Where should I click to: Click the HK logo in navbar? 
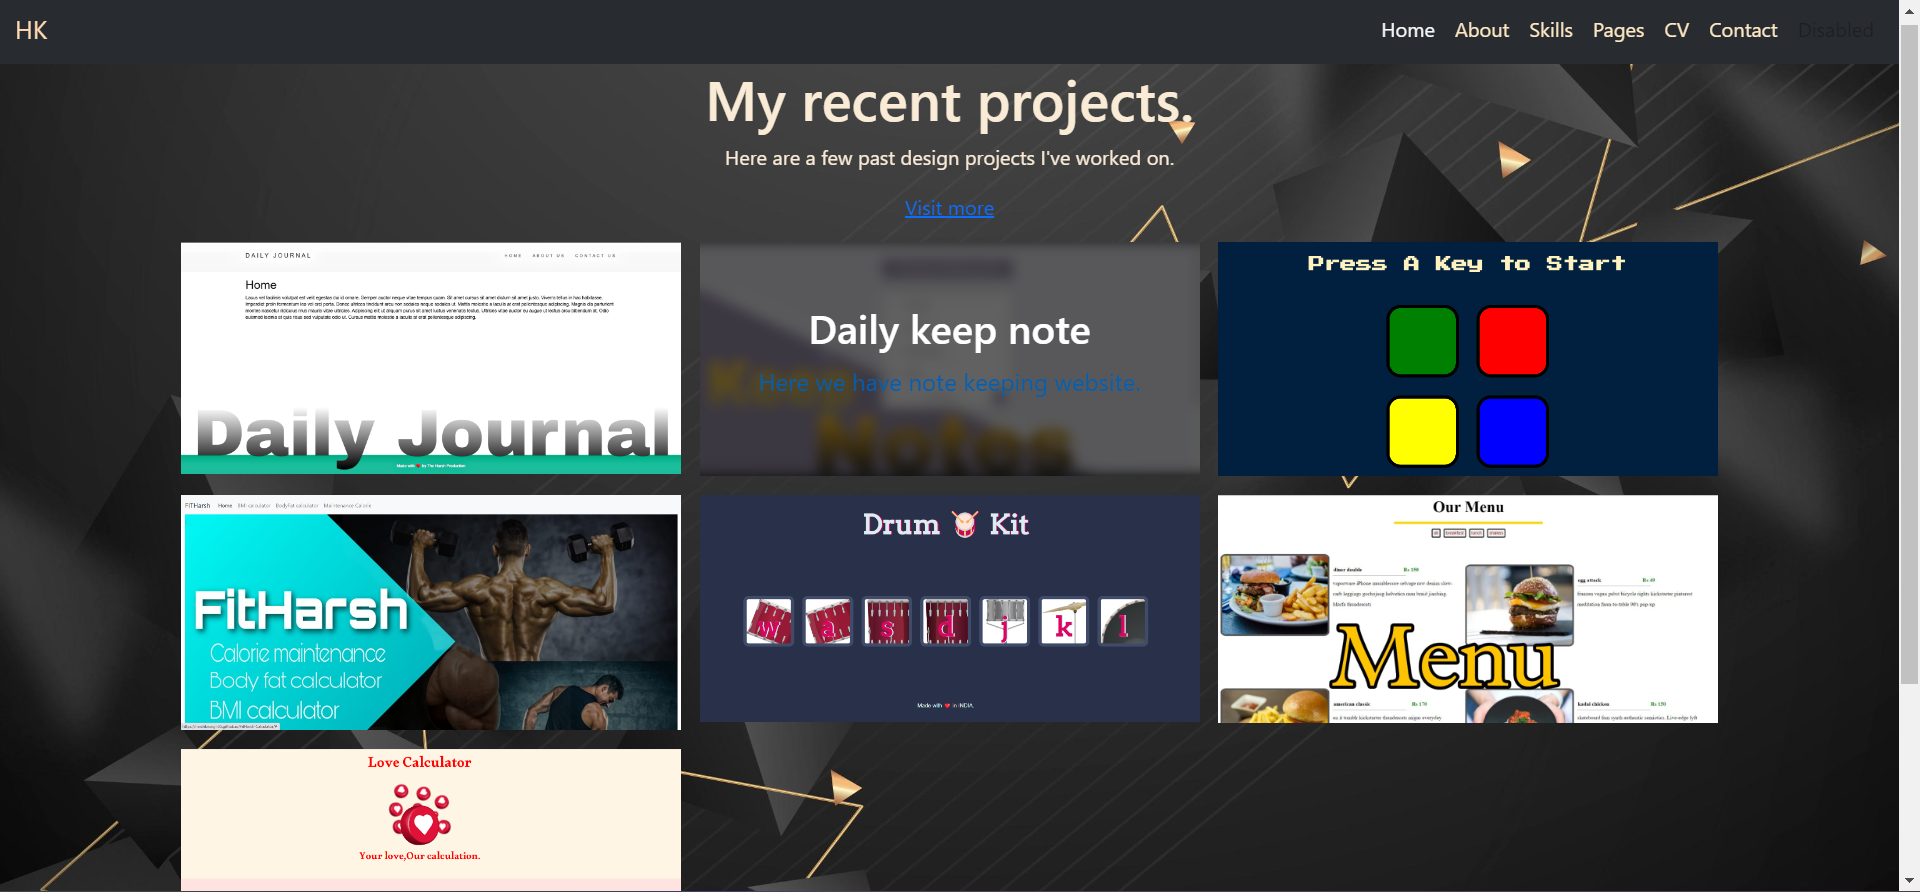[31, 31]
